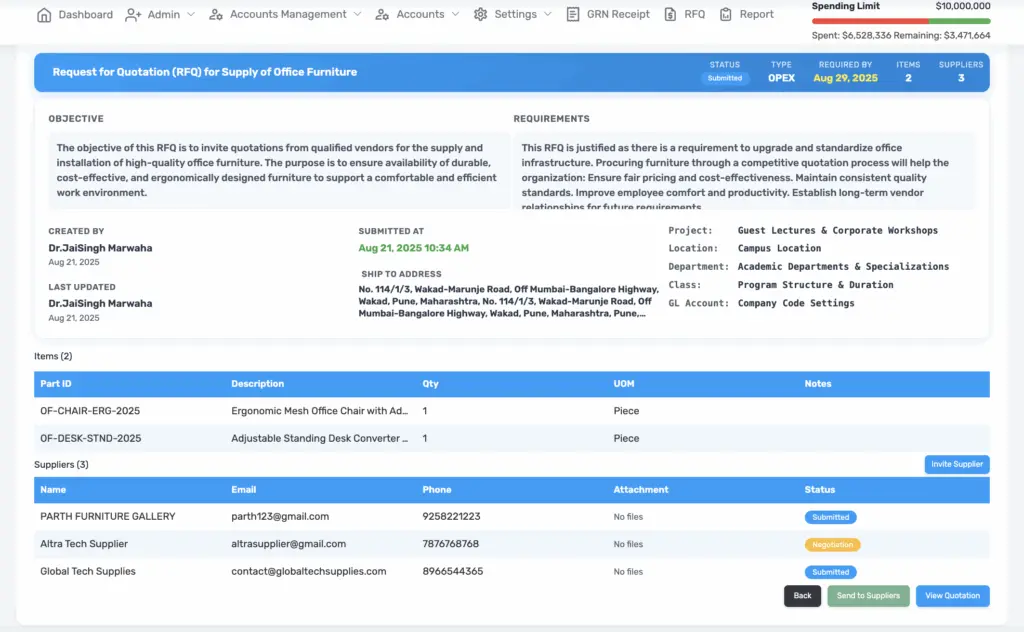Click the Accounts Management people icon
The image size is (1024, 632).
[216, 15]
